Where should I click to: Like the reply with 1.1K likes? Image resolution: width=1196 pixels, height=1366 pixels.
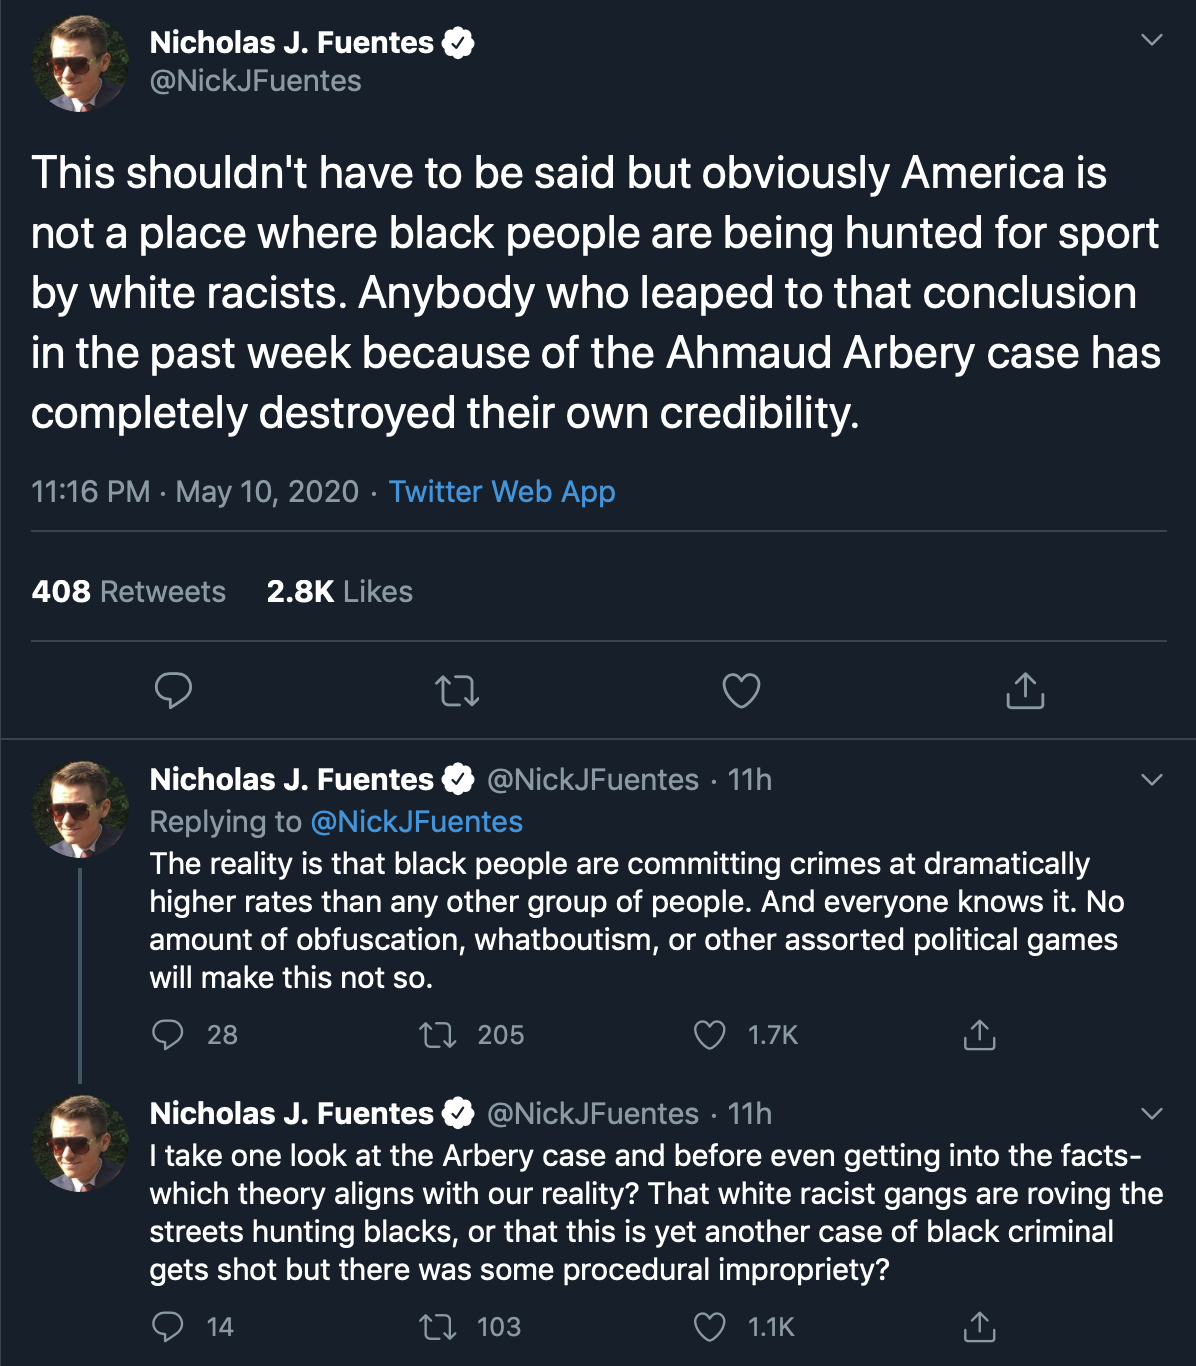(709, 1327)
